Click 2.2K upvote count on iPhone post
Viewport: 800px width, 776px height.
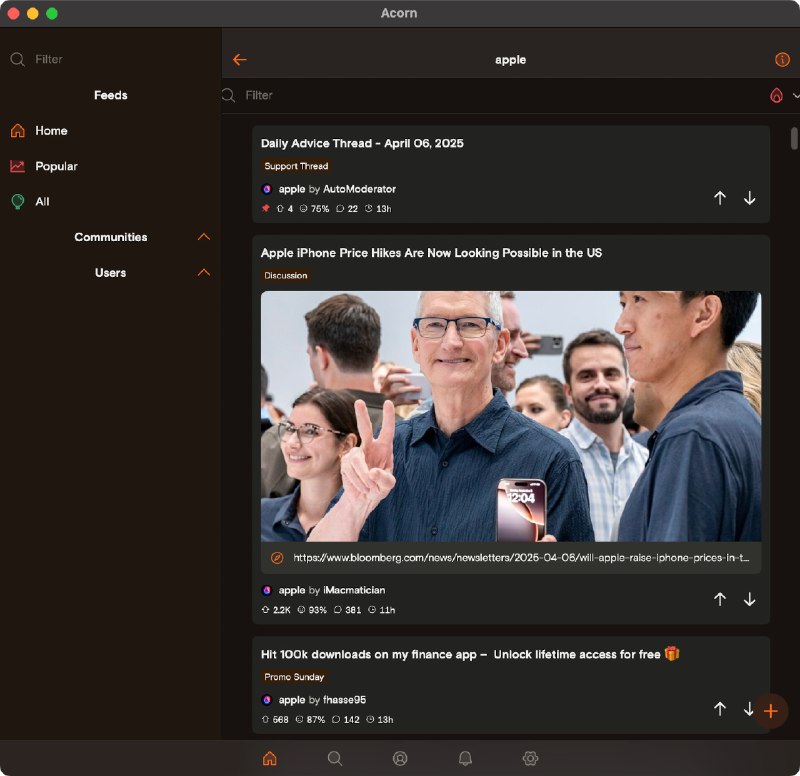(x=276, y=610)
